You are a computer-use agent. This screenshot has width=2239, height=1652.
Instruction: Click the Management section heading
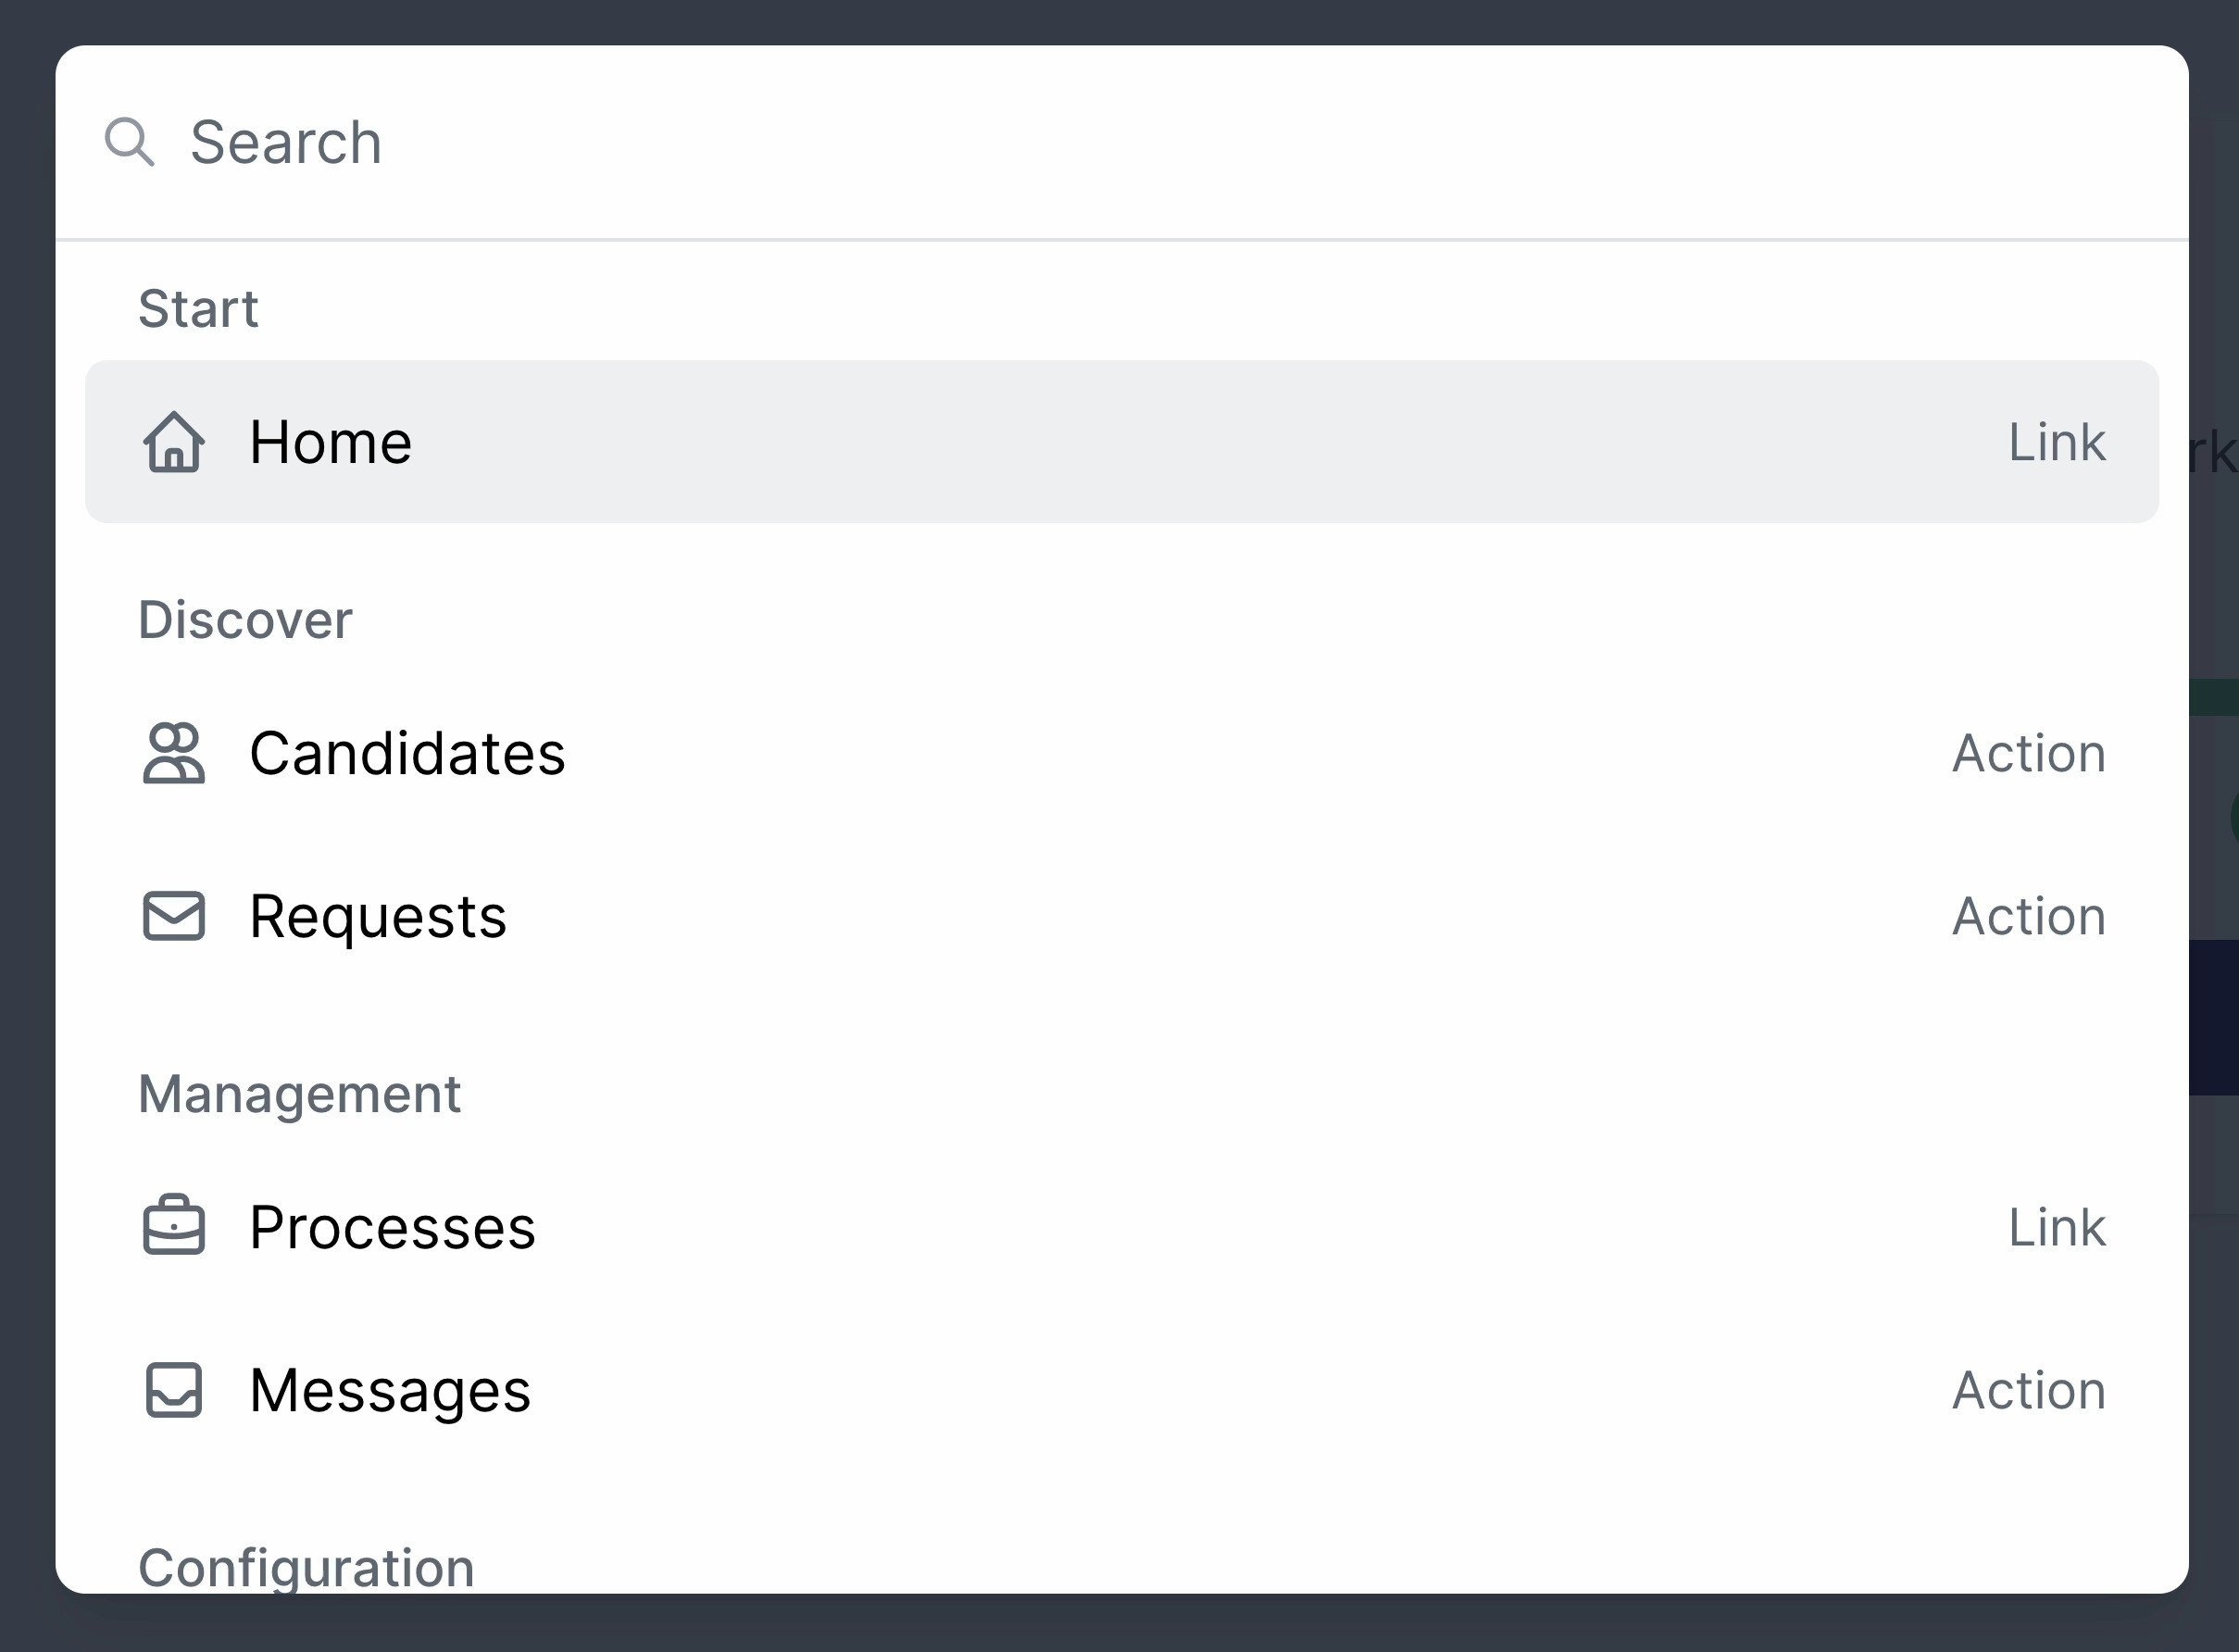pyautogui.click(x=299, y=1095)
